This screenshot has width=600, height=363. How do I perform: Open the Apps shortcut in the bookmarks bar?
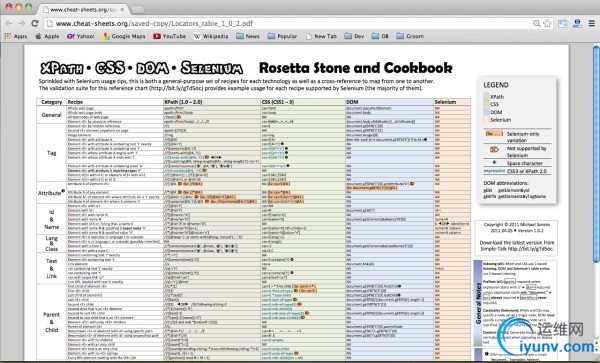(16, 36)
